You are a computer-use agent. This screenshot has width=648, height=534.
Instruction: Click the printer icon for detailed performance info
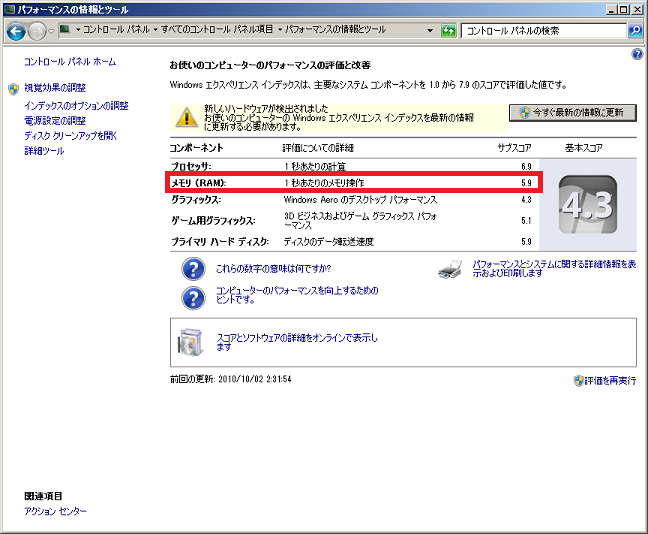coord(451,269)
